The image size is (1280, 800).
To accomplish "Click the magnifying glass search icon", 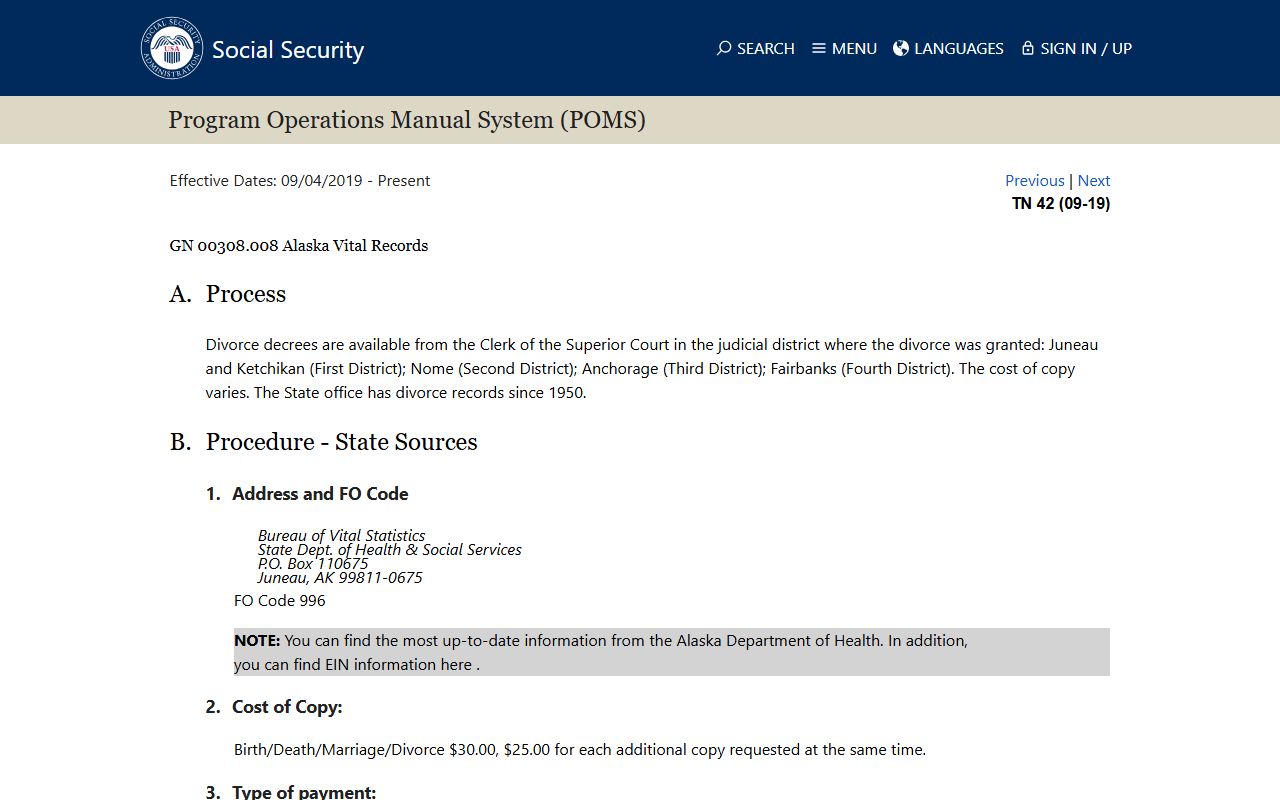I will [x=724, y=48].
